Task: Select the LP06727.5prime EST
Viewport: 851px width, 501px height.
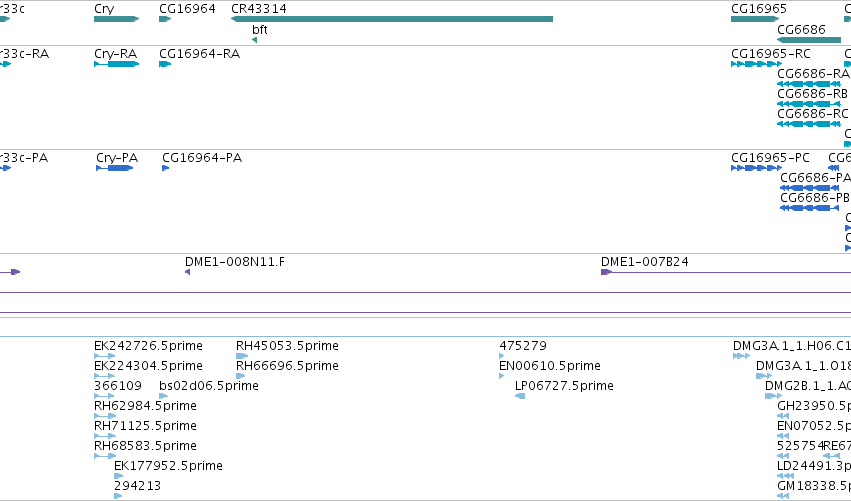Action: (520, 396)
